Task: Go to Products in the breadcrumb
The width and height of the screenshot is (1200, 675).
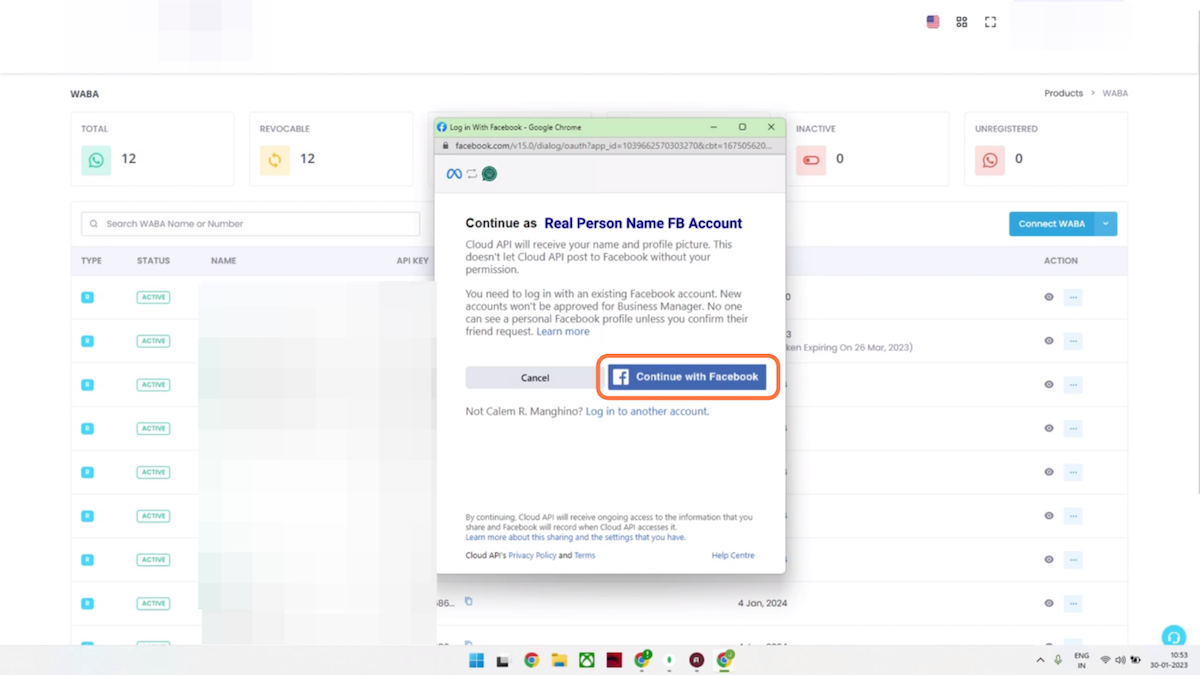Action: point(1064,93)
